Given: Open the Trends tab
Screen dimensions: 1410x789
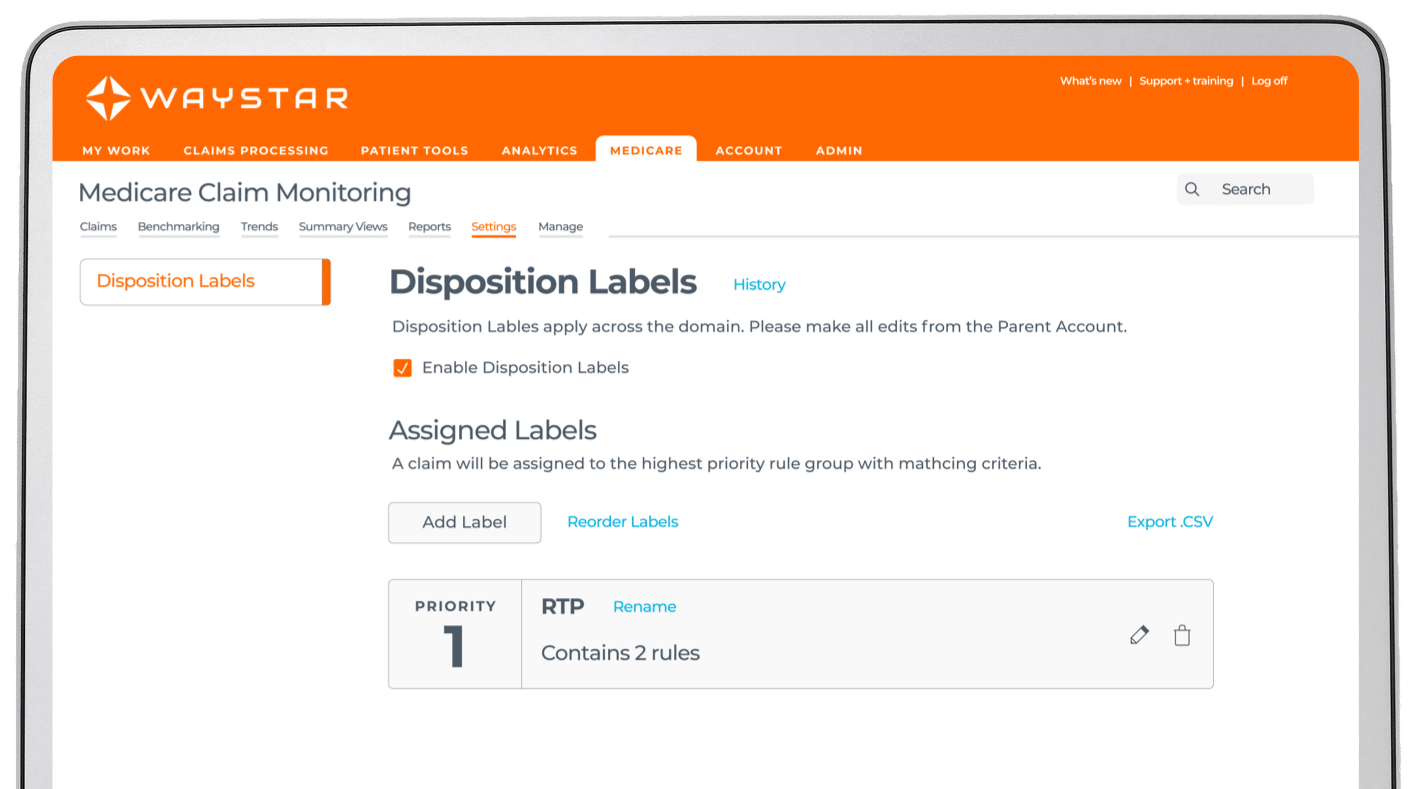Looking at the screenshot, I should pos(259,227).
